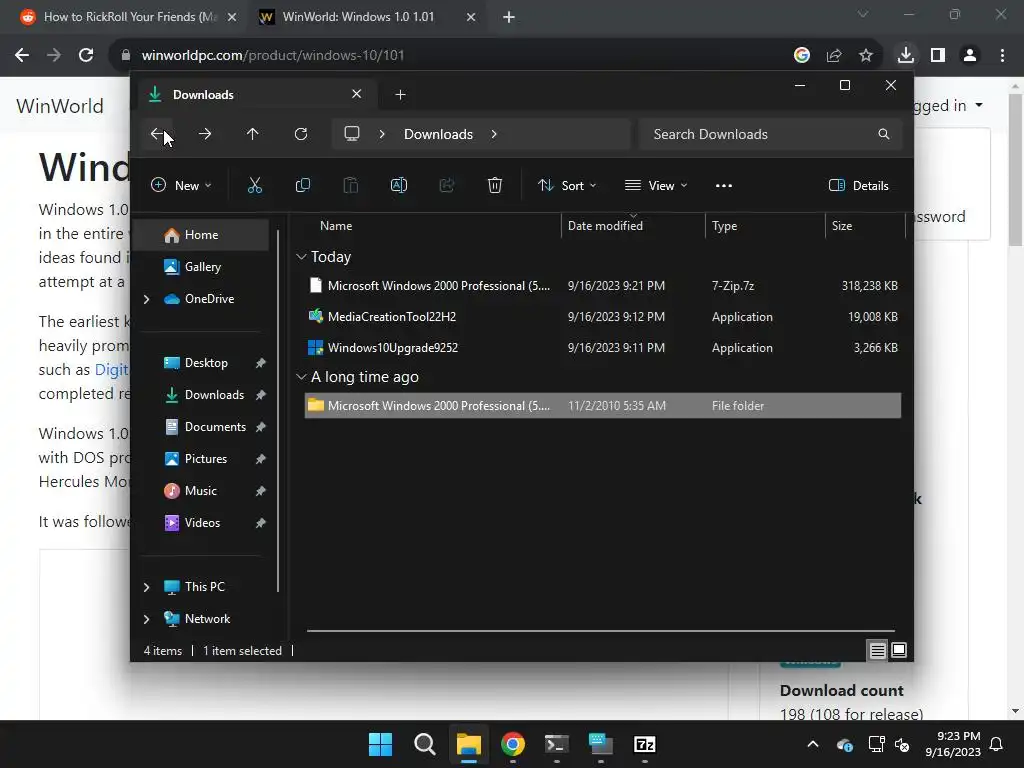
Task: Switch to the RickRoll Reddit browser tab
Action: click(x=128, y=17)
